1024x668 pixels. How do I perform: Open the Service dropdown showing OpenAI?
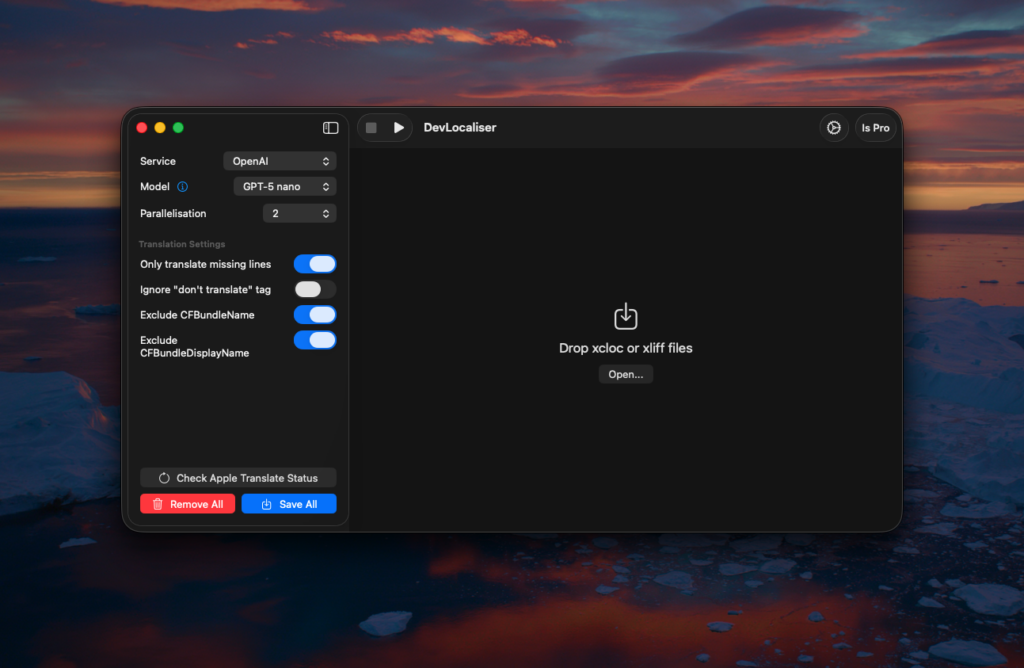coord(280,161)
